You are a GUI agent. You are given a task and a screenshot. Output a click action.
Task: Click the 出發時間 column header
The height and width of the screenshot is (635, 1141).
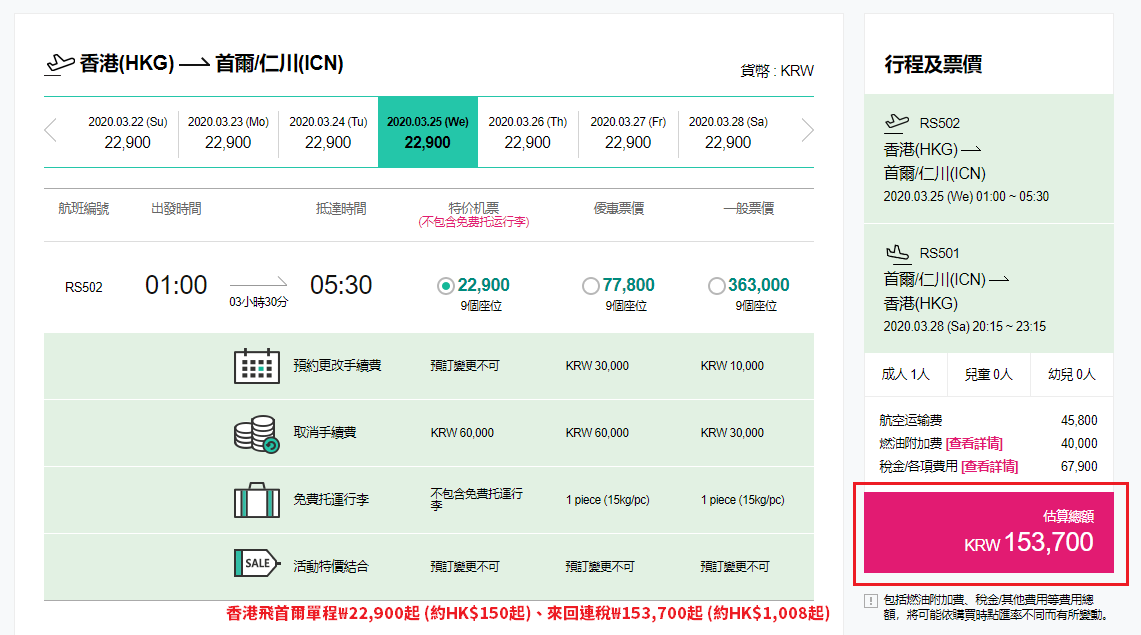click(x=176, y=209)
